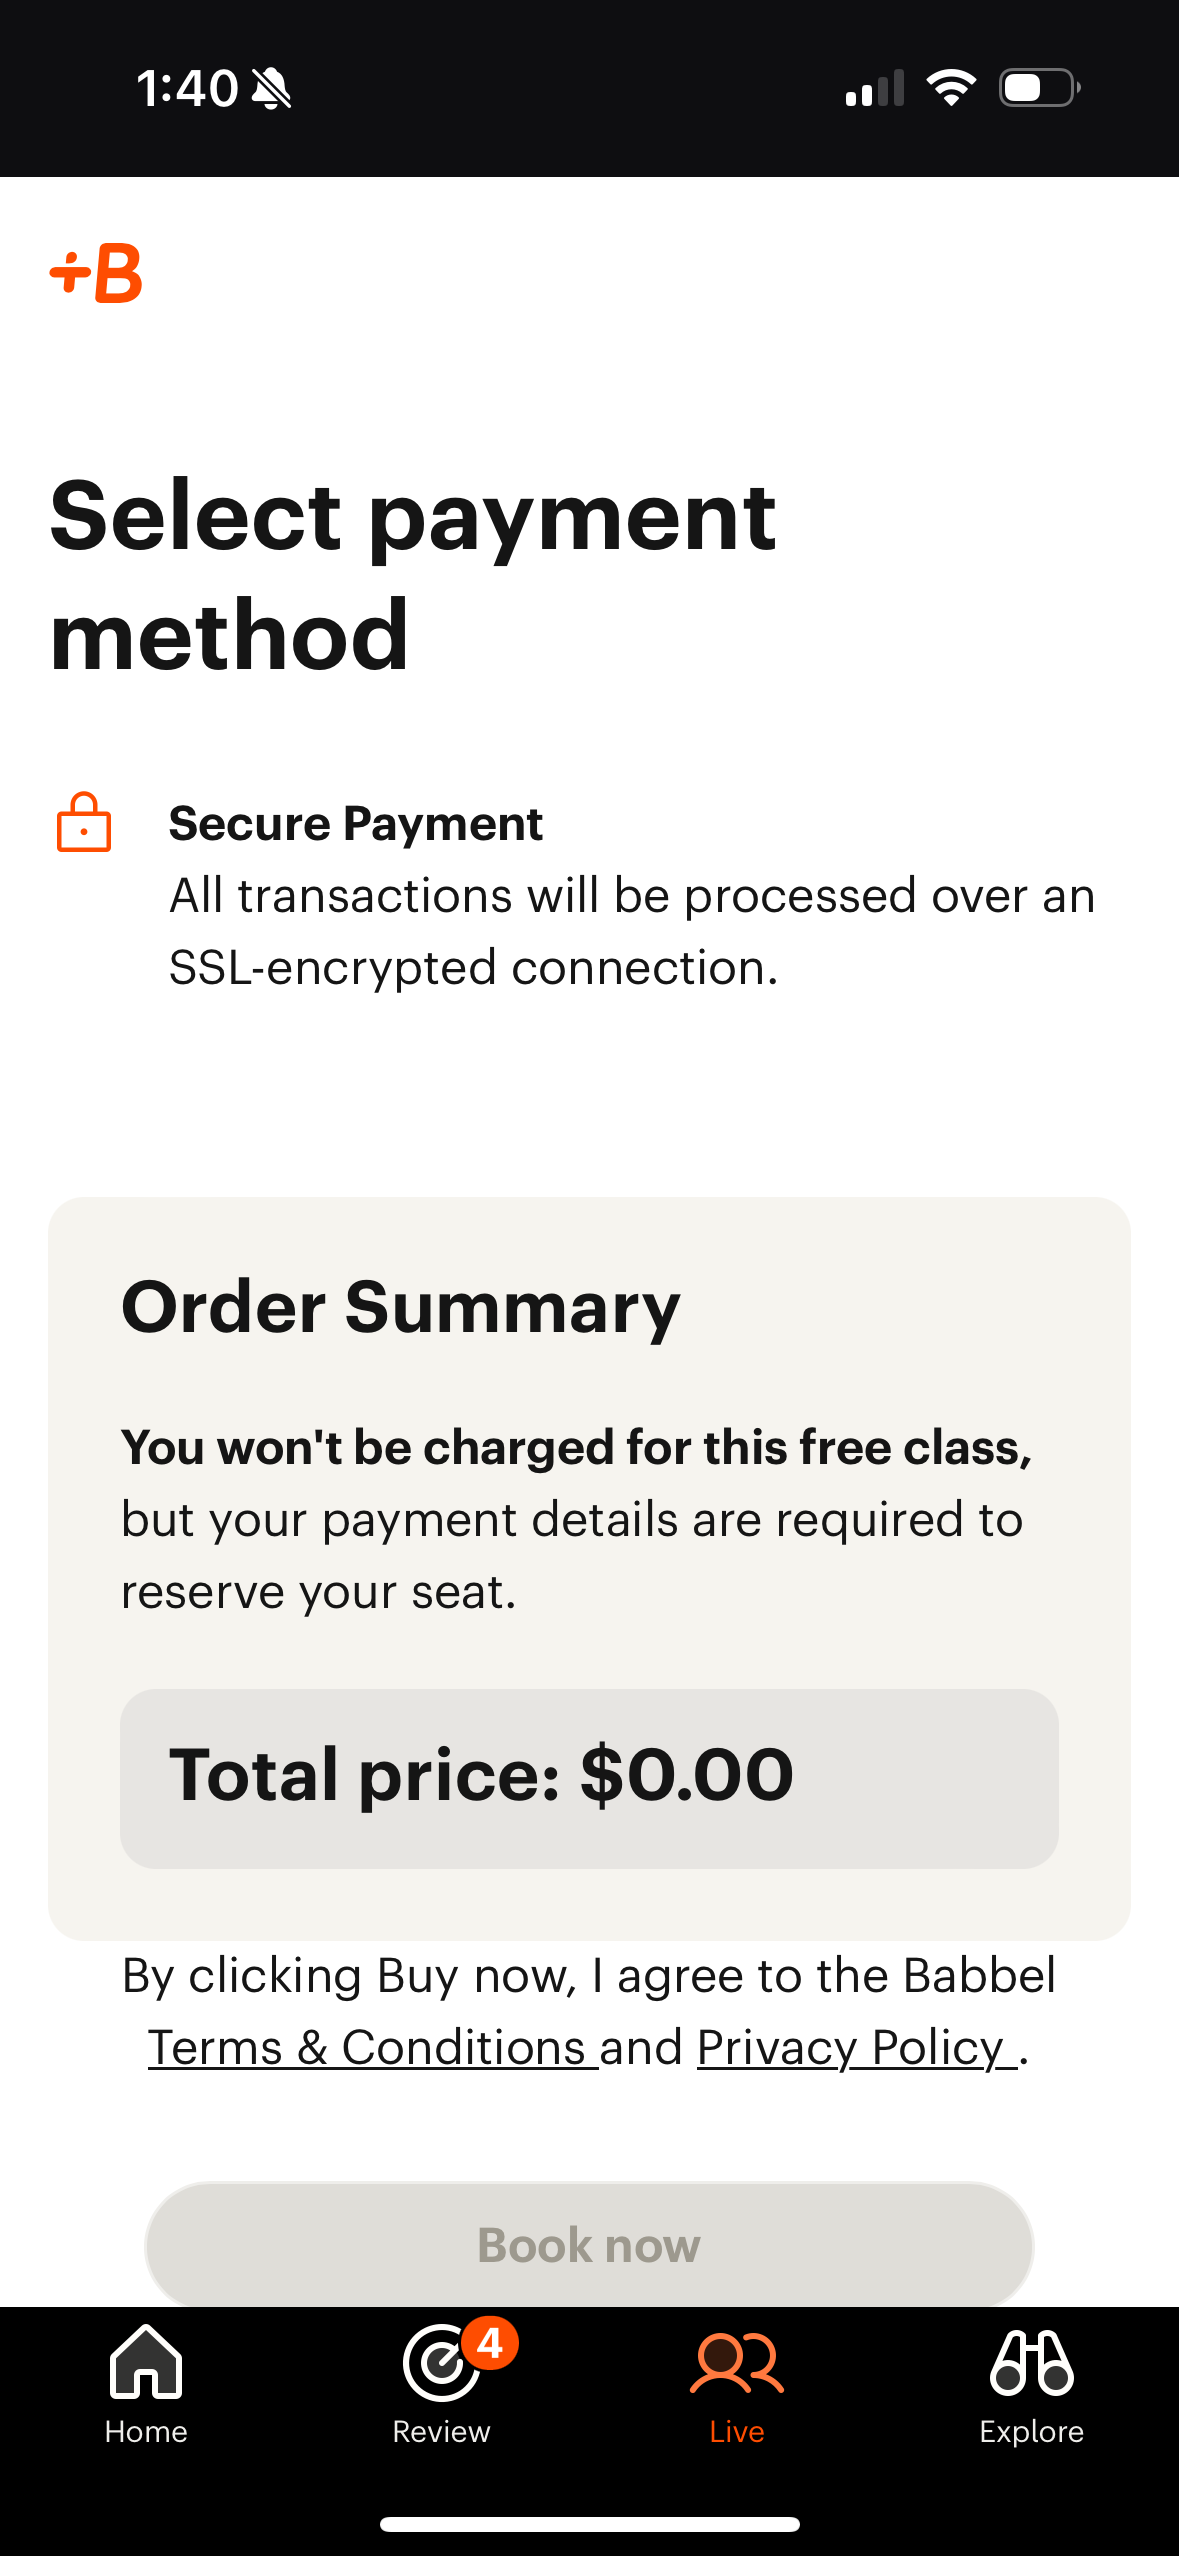Tap the orange secure payment lock icon
The image size is (1179, 2556).
point(84,825)
